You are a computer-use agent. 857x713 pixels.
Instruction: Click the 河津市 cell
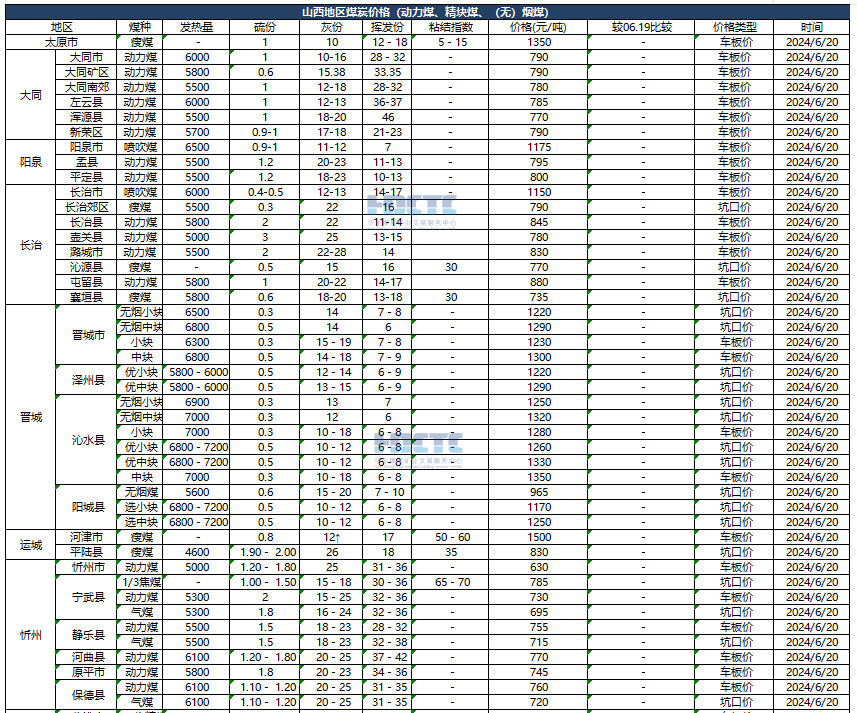(x=86, y=537)
